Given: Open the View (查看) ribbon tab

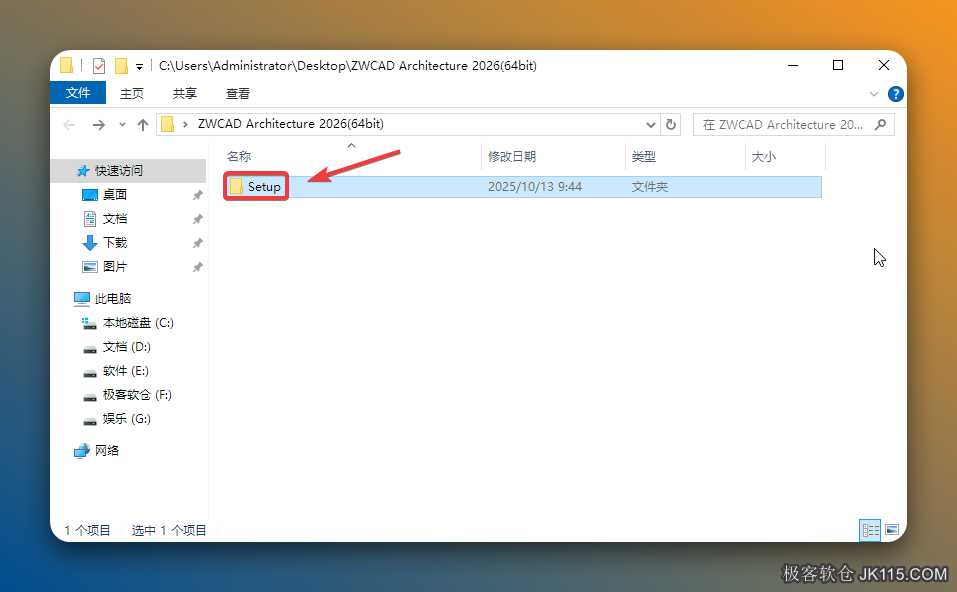Looking at the screenshot, I should pyautogui.click(x=237, y=93).
